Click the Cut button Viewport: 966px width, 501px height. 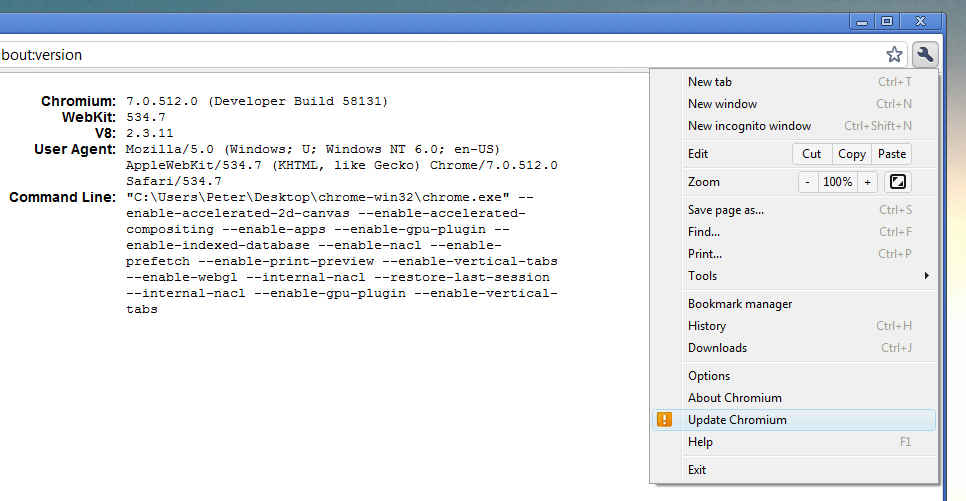[811, 154]
